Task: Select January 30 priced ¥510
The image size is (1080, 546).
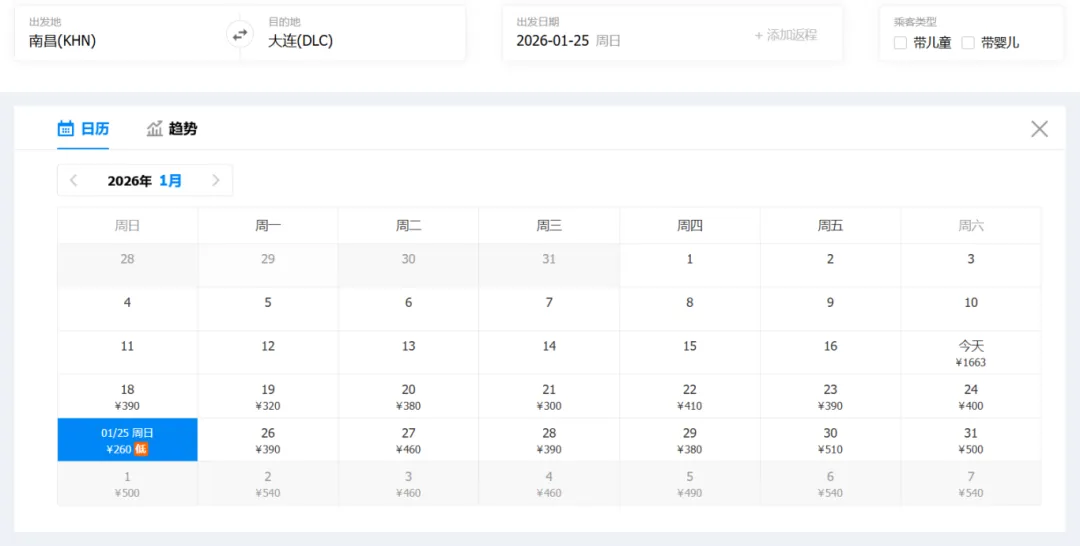Action: [x=831, y=440]
